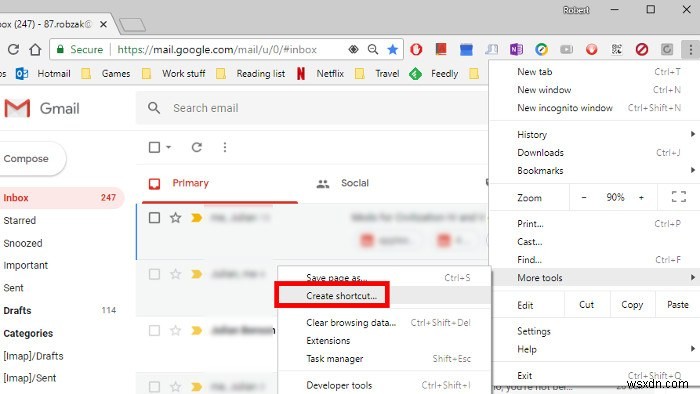The width and height of the screenshot is (700, 394).
Task: Open the select-all dropdown arrow
Action: pos(168,147)
